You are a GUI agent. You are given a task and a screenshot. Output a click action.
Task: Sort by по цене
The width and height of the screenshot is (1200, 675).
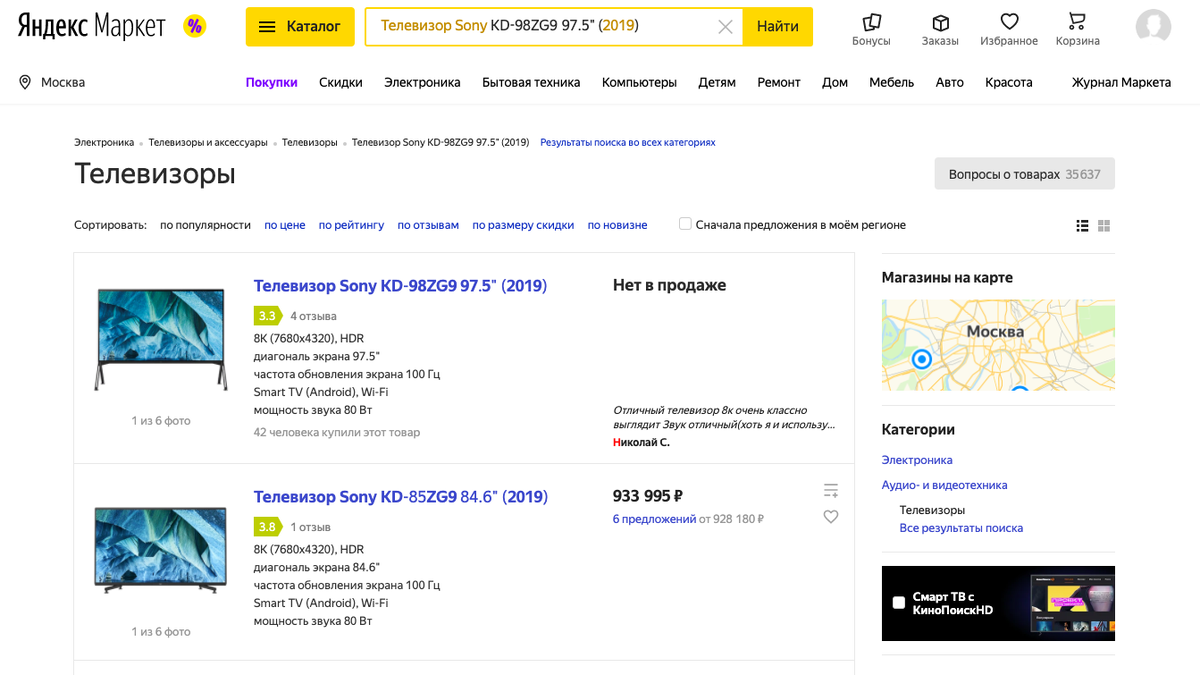pos(285,225)
